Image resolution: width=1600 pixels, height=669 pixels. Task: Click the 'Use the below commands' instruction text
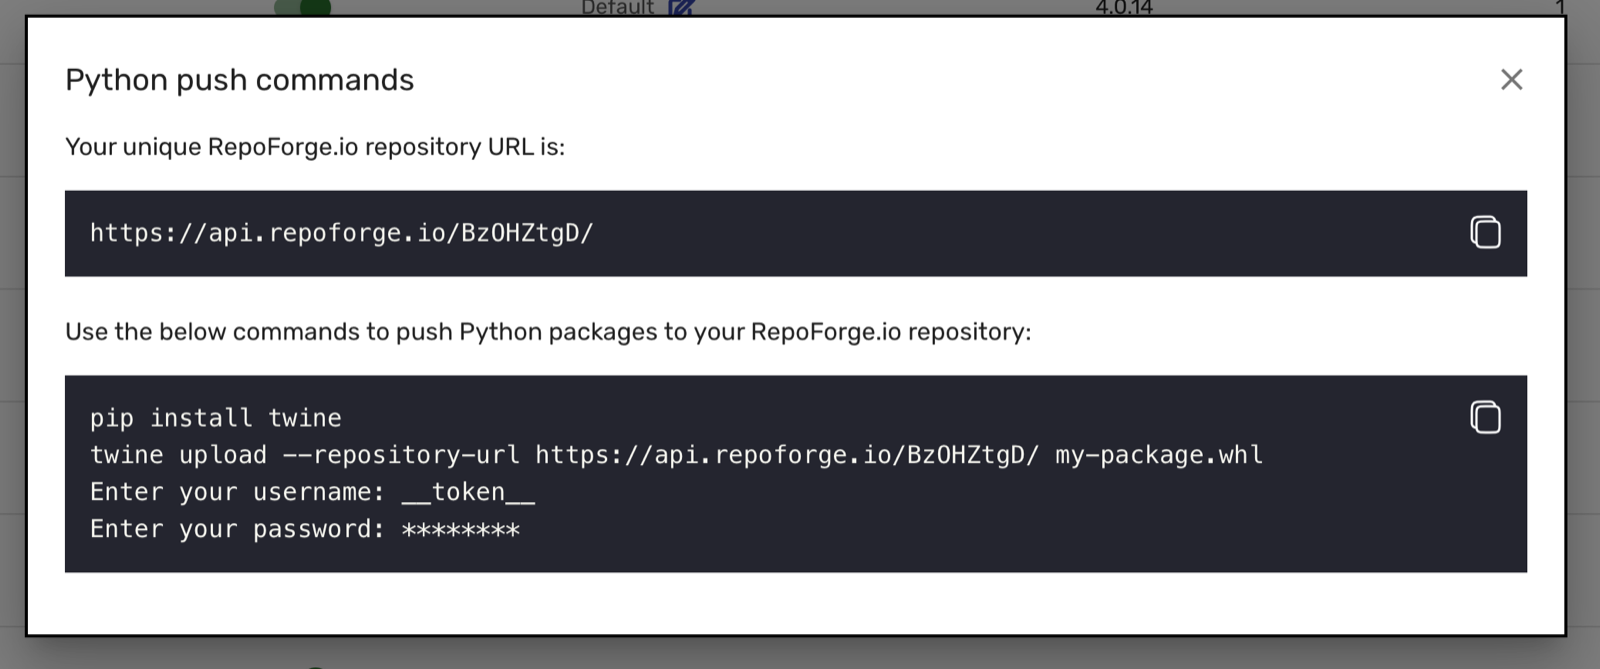[548, 332]
